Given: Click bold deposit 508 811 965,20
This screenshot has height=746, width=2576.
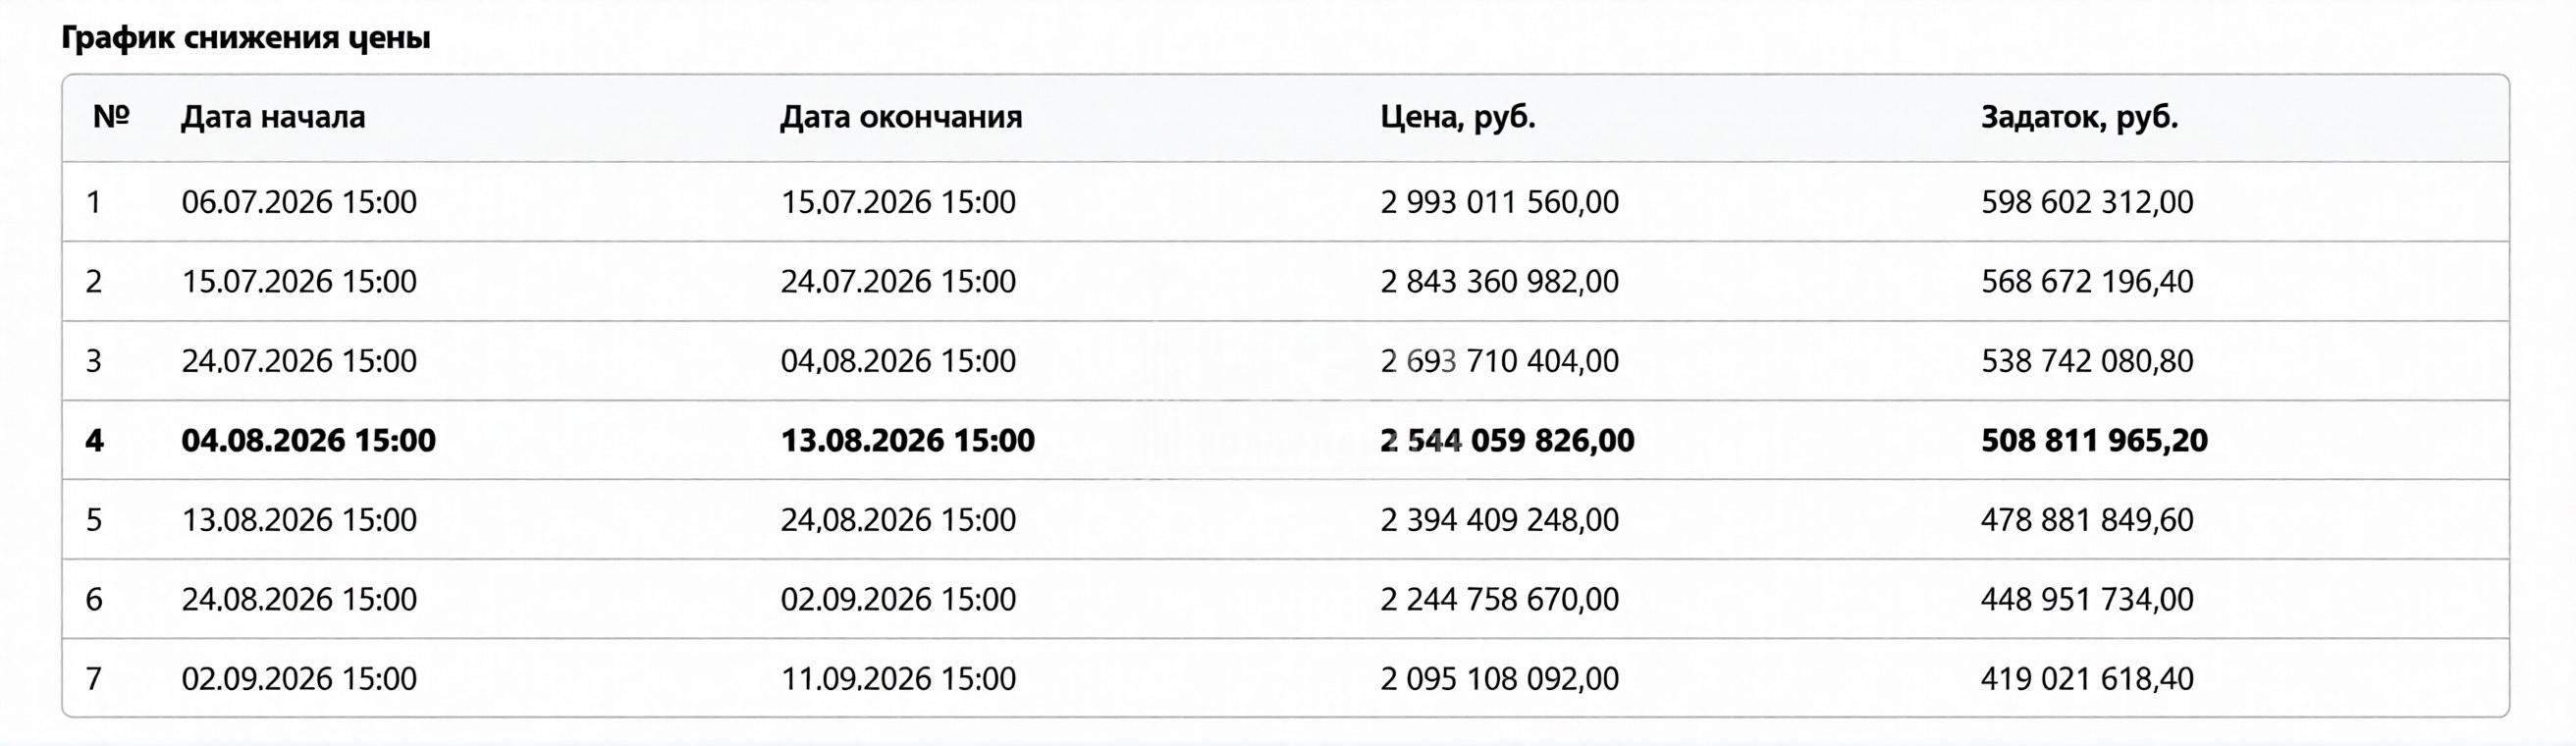Looking at the screenshot, I should click(2094, 440).
